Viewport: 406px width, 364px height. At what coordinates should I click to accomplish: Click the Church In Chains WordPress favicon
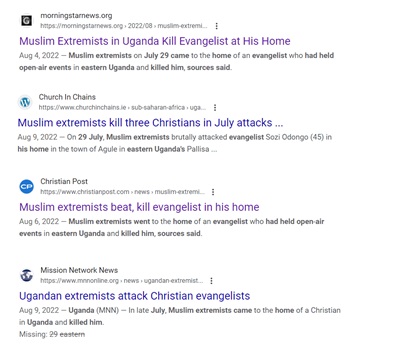tap(25, 102)
